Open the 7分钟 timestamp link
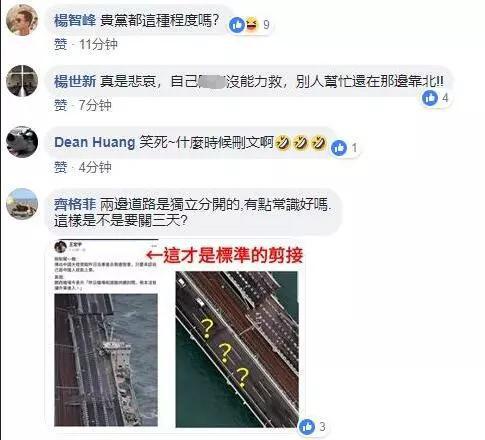The width and height of the screenshot is (485, 440). tap(95, 105)
